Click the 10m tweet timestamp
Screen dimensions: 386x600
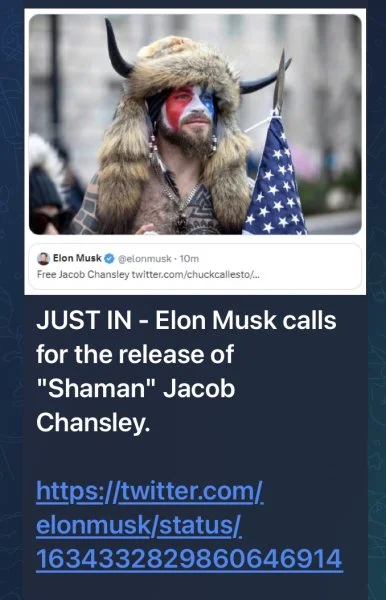coord(189,259)
